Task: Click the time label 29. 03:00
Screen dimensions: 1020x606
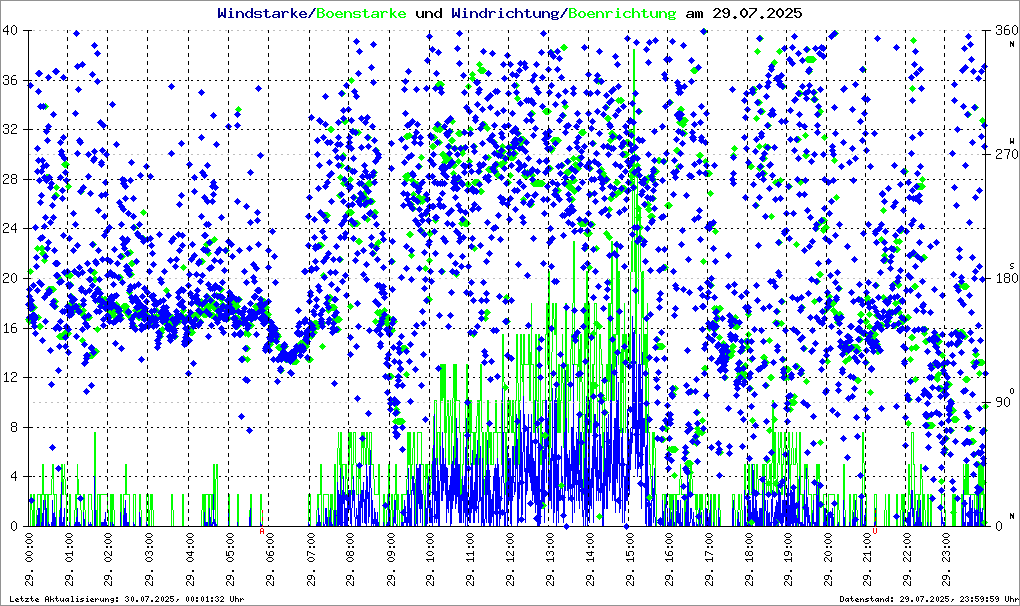Action: [x=149, y=560]
